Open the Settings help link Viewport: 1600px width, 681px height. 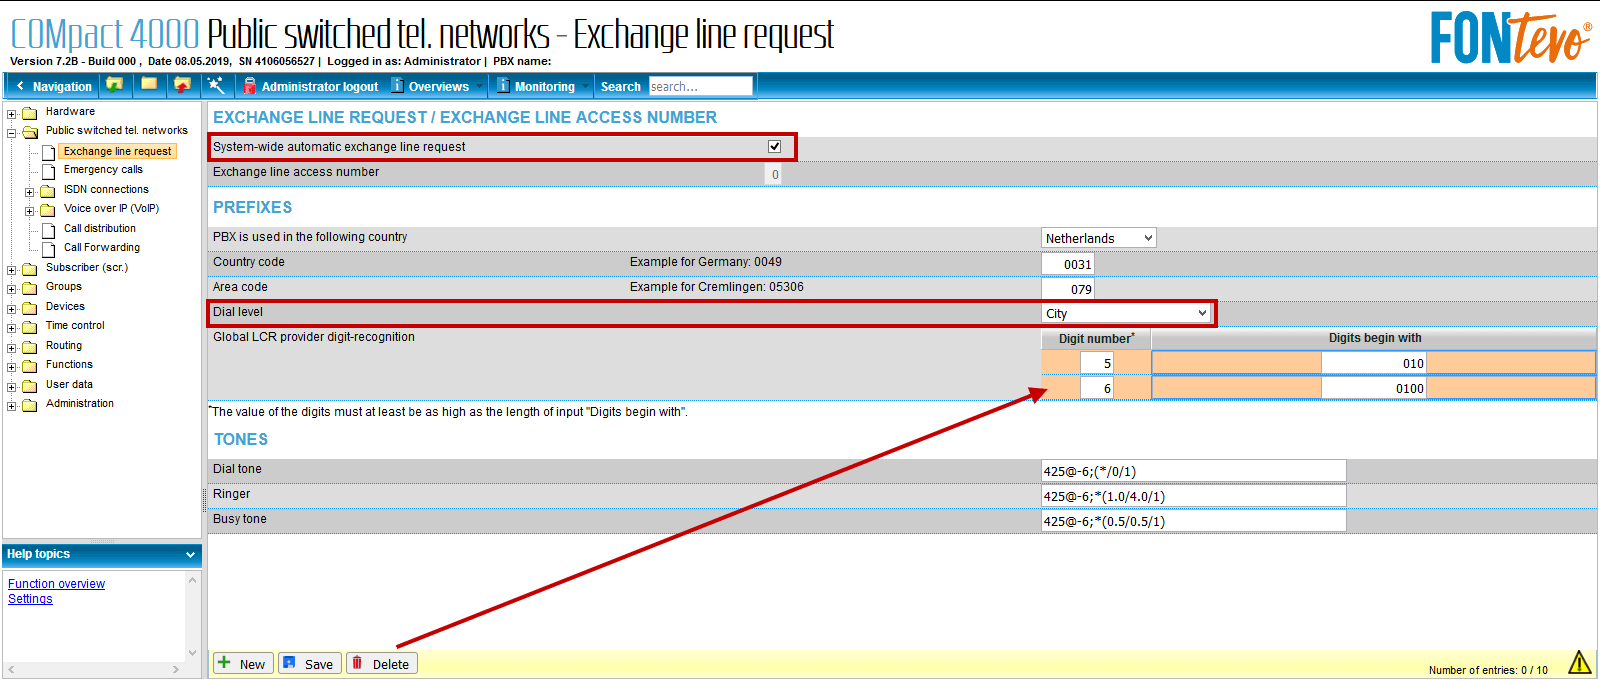[x=30, y=599]
